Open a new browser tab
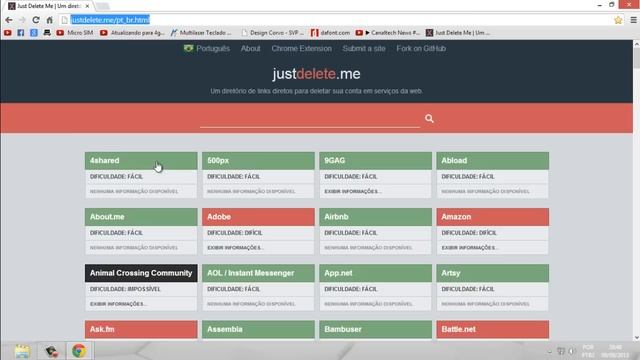The width and height of the screenshot is (640, 360). (x=102, y=6)
